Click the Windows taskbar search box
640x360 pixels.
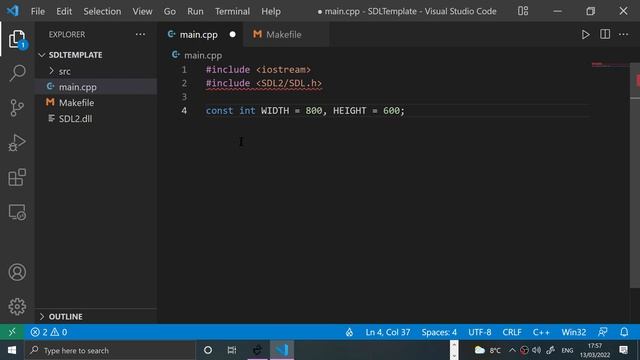tap(110, 350)
